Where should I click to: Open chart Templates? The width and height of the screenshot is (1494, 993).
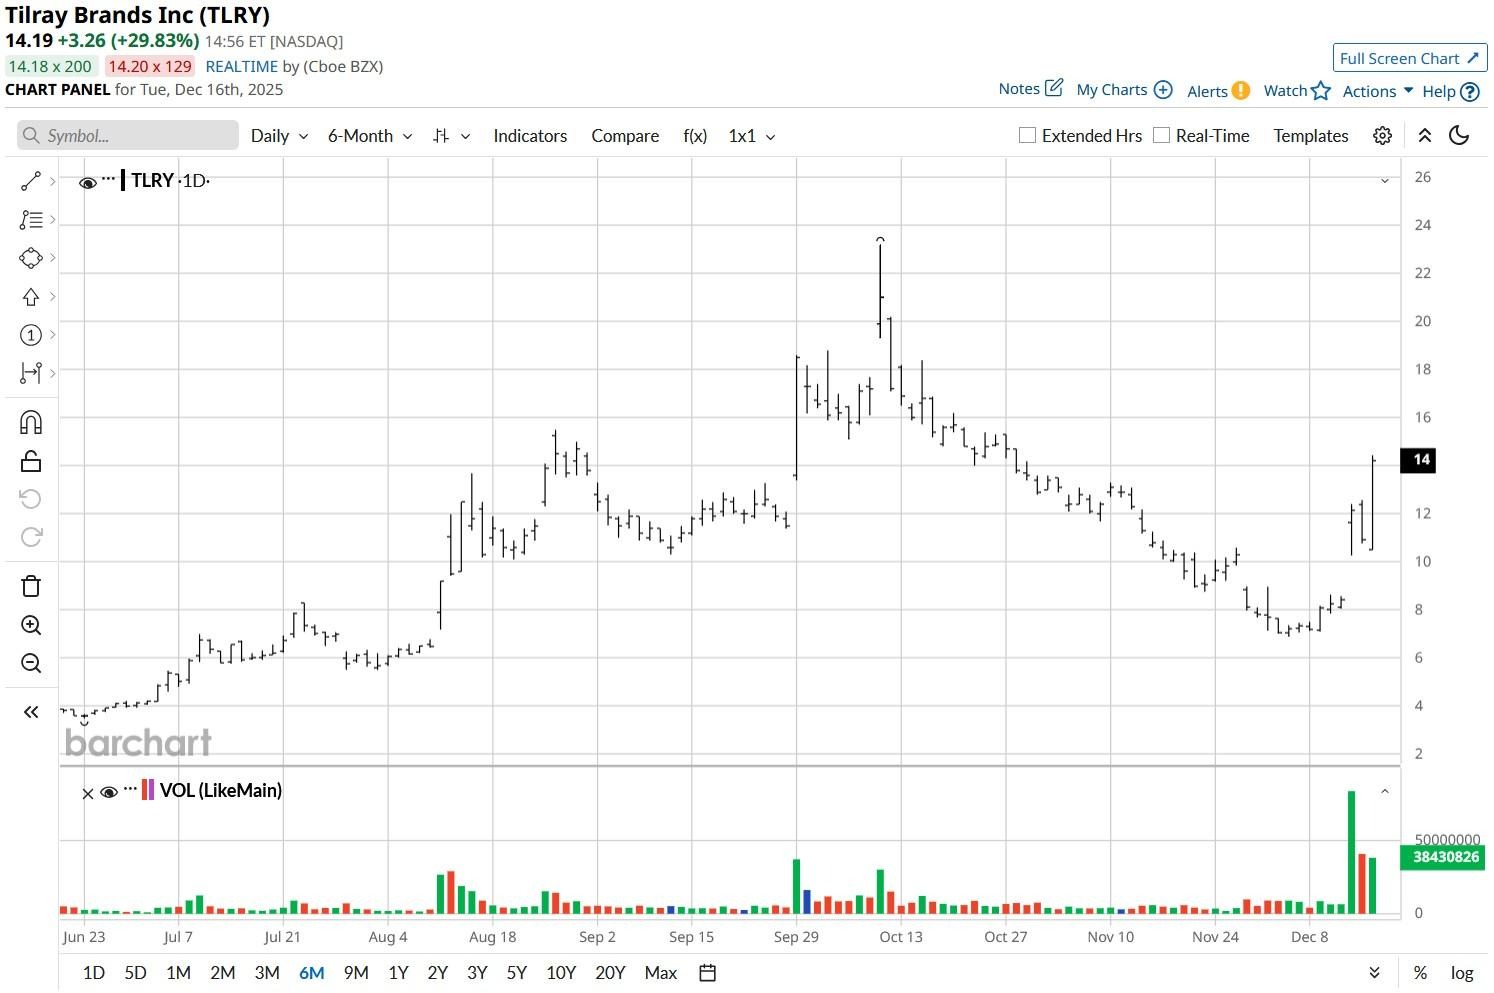pos(1311,136)
